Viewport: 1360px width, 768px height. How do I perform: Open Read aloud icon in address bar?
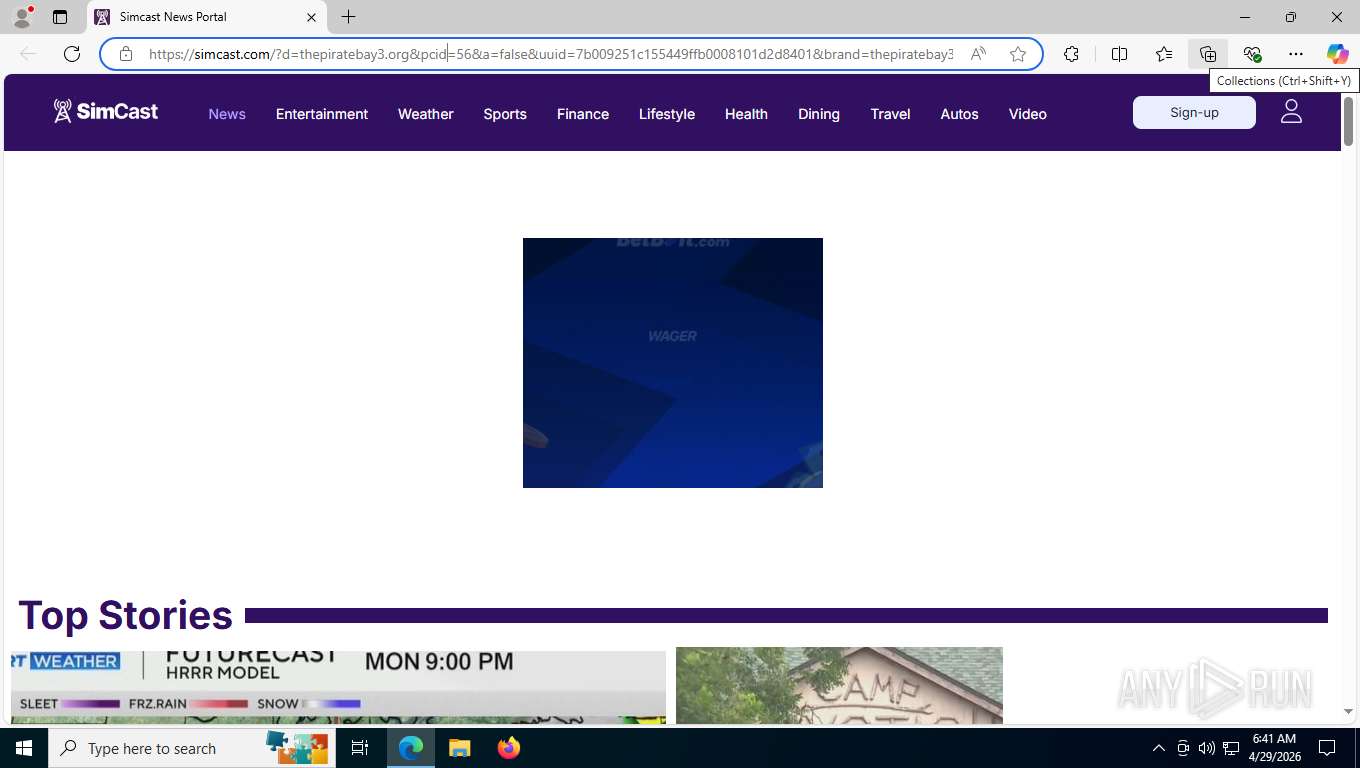[978, 54]
